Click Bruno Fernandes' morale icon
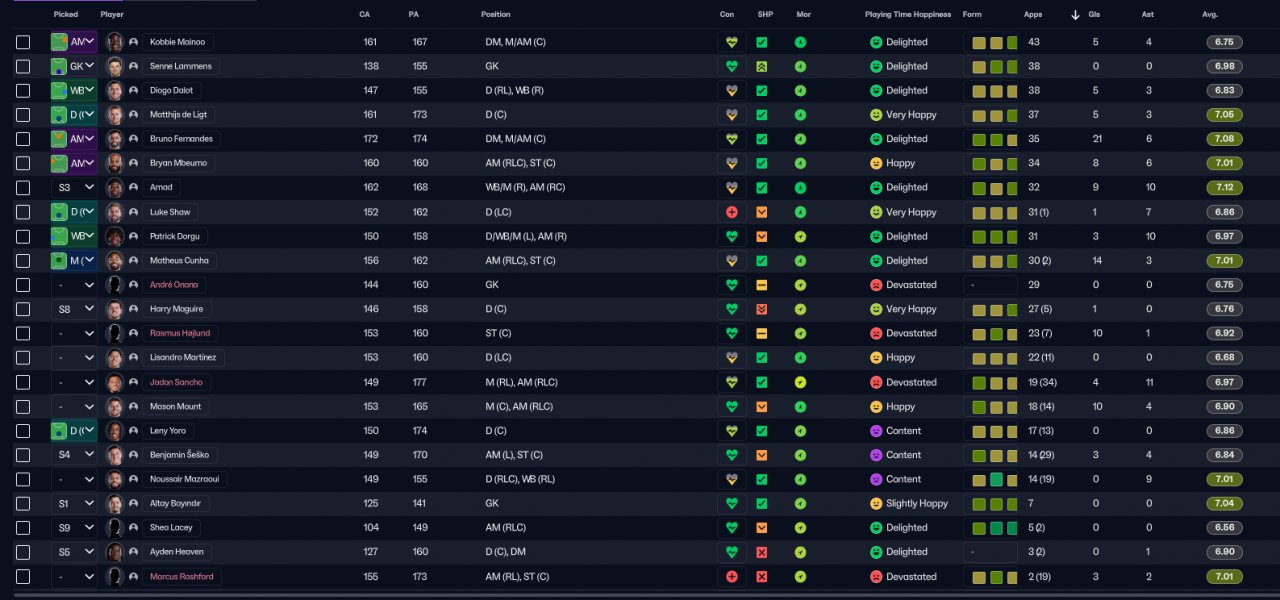 (x=800, y=139)
